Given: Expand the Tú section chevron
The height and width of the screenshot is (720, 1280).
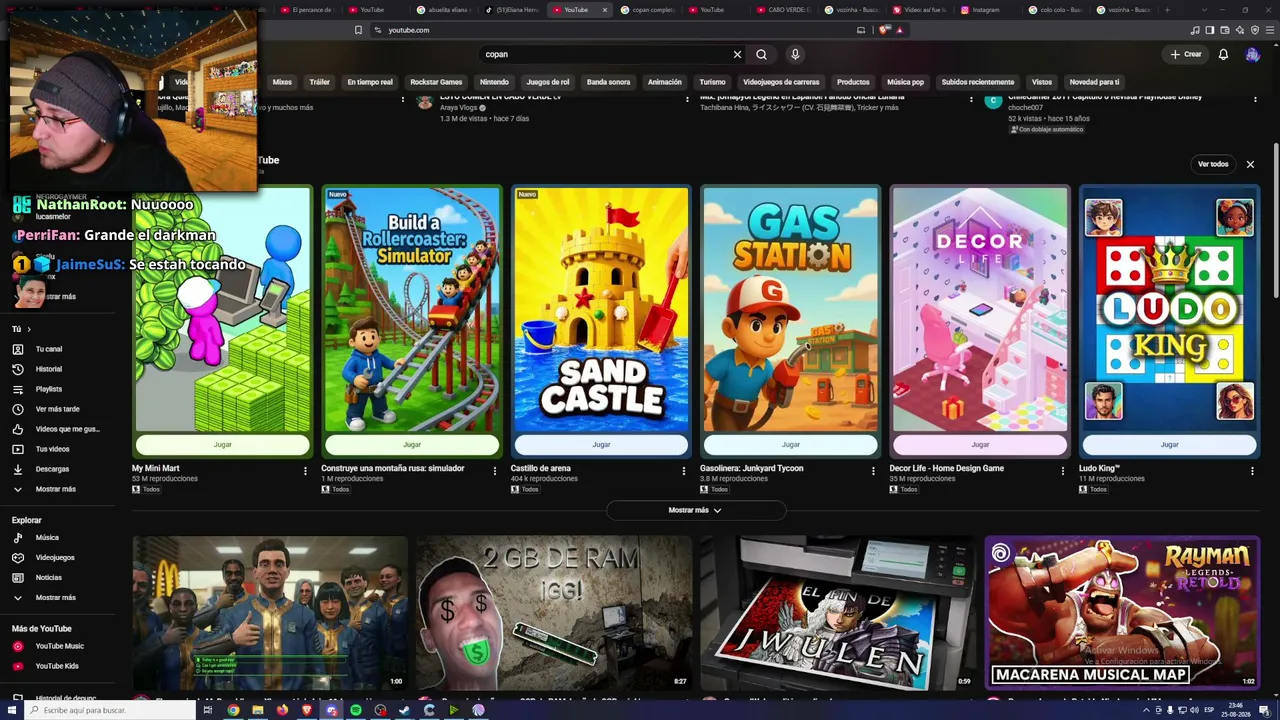Looking at the screenshot, I should [x=29, y=329].
